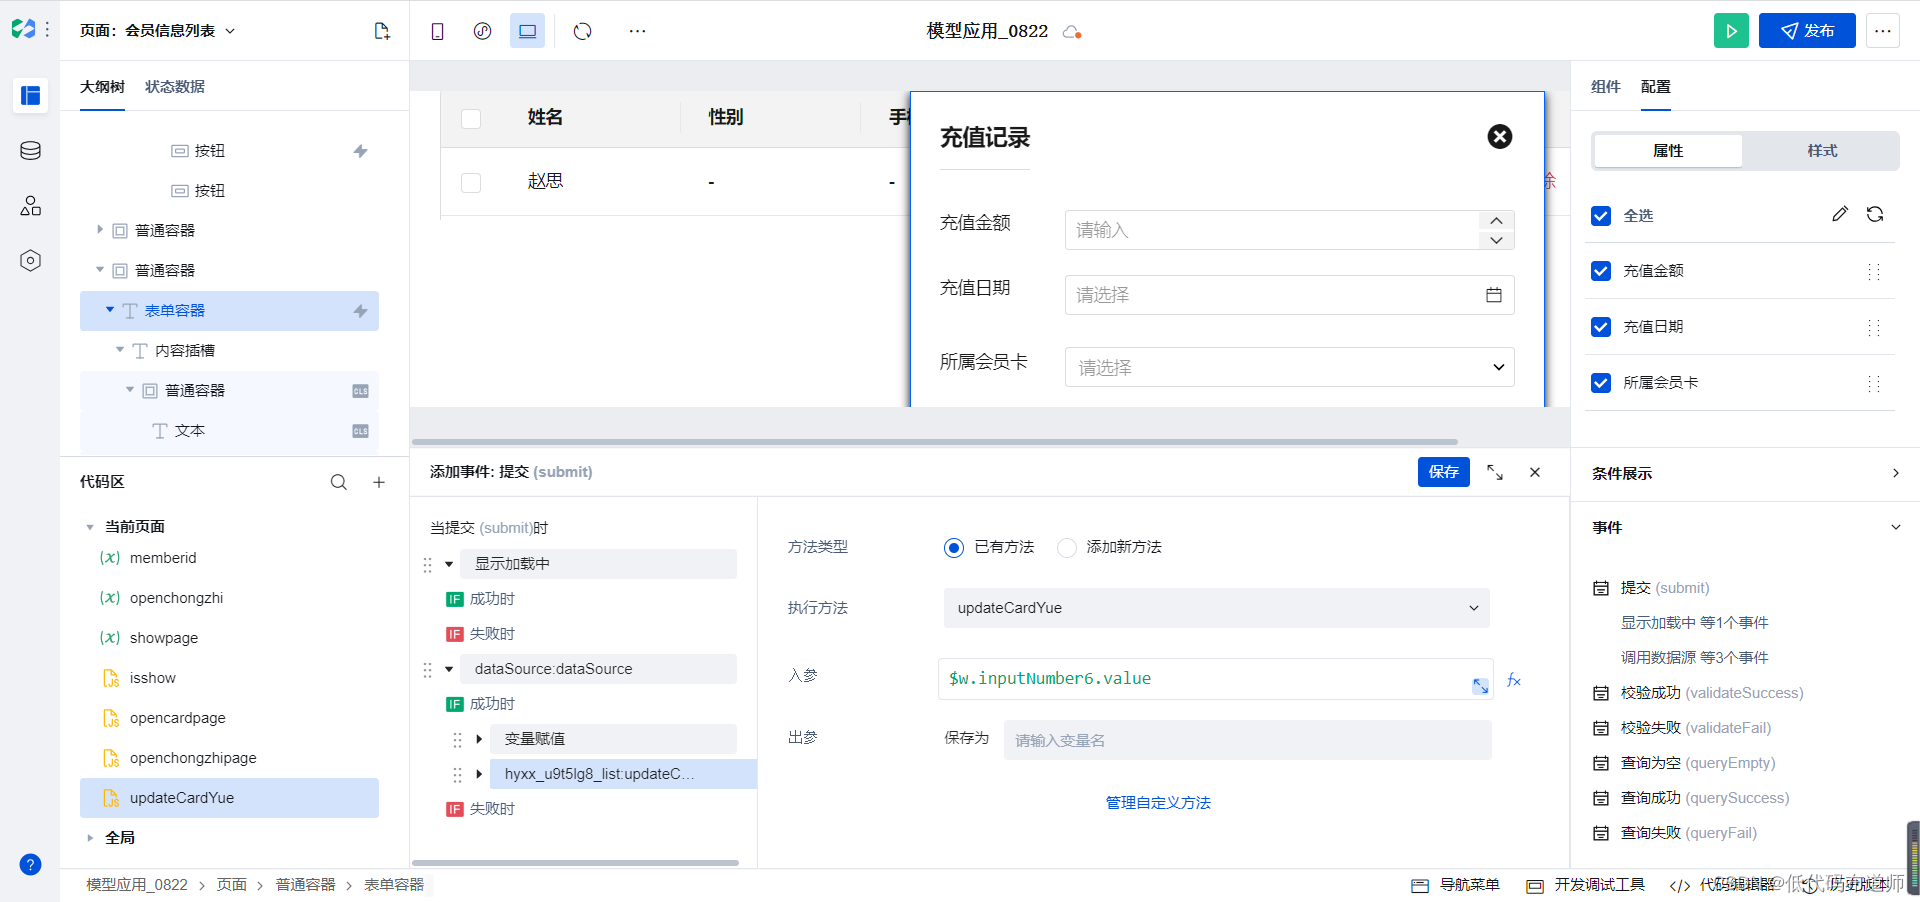Viewport: 1920px width, 902px height.
Task: Open the fx expression editor
Action: click(1514, 680)
